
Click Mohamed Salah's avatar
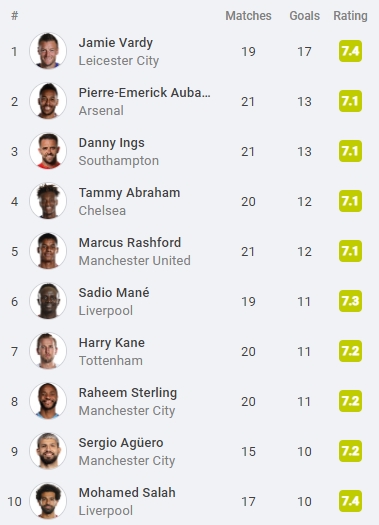(48, 501)
